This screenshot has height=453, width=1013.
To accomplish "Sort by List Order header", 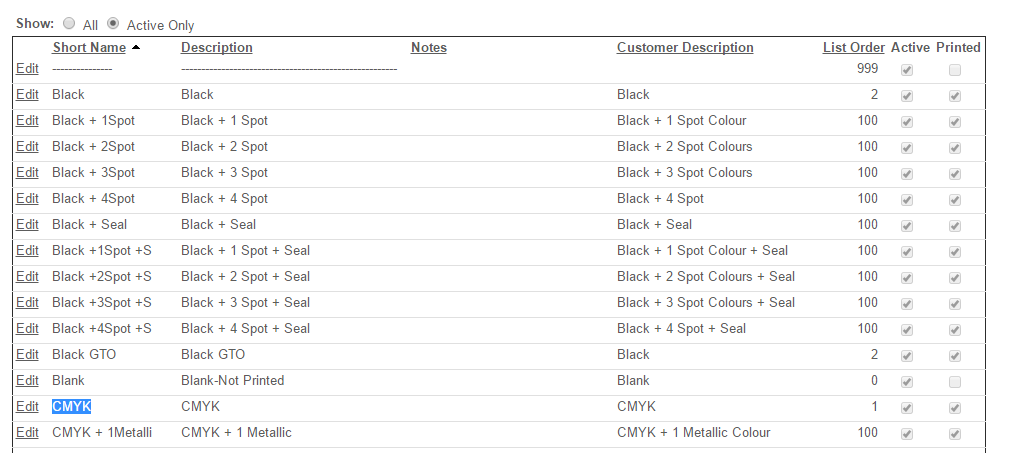I will pyautogui.click(x=853, y=47).
